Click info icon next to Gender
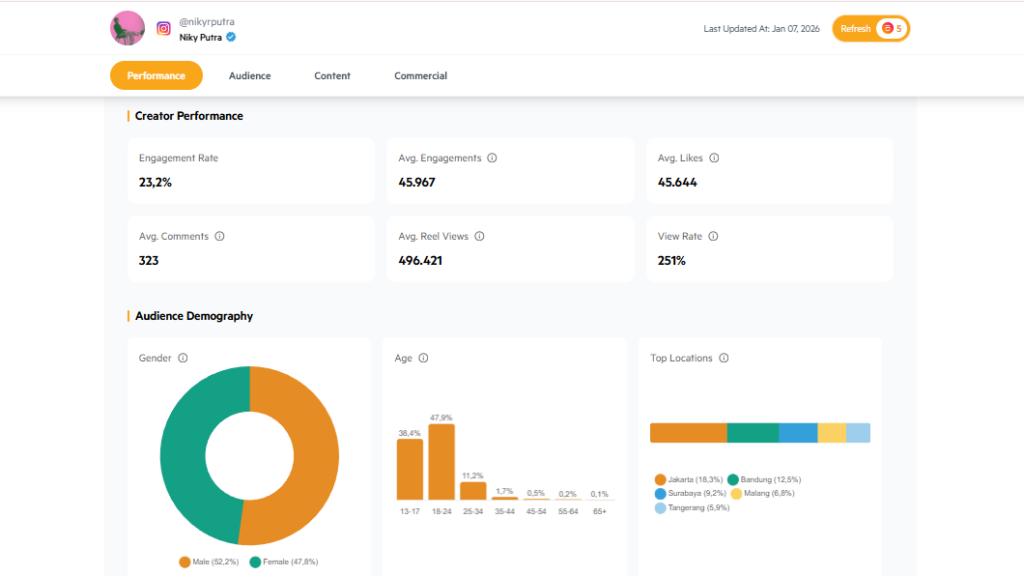Image resolution: width=1024 pixels, height=576 pixels. pyautogui.click(x=183, y=358)
